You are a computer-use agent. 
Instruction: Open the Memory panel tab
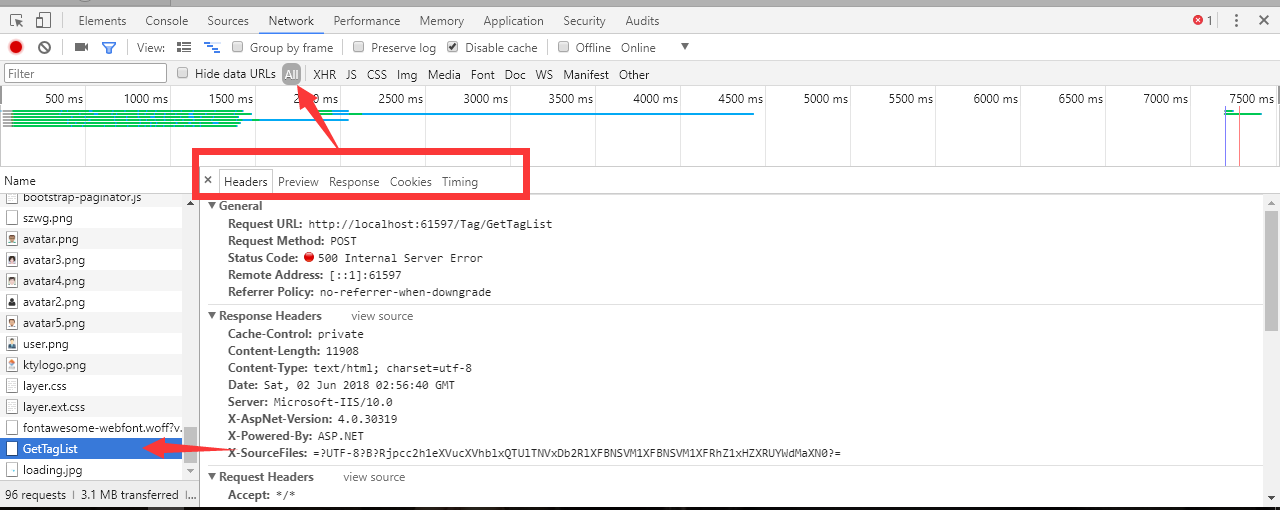coord(441,20)
